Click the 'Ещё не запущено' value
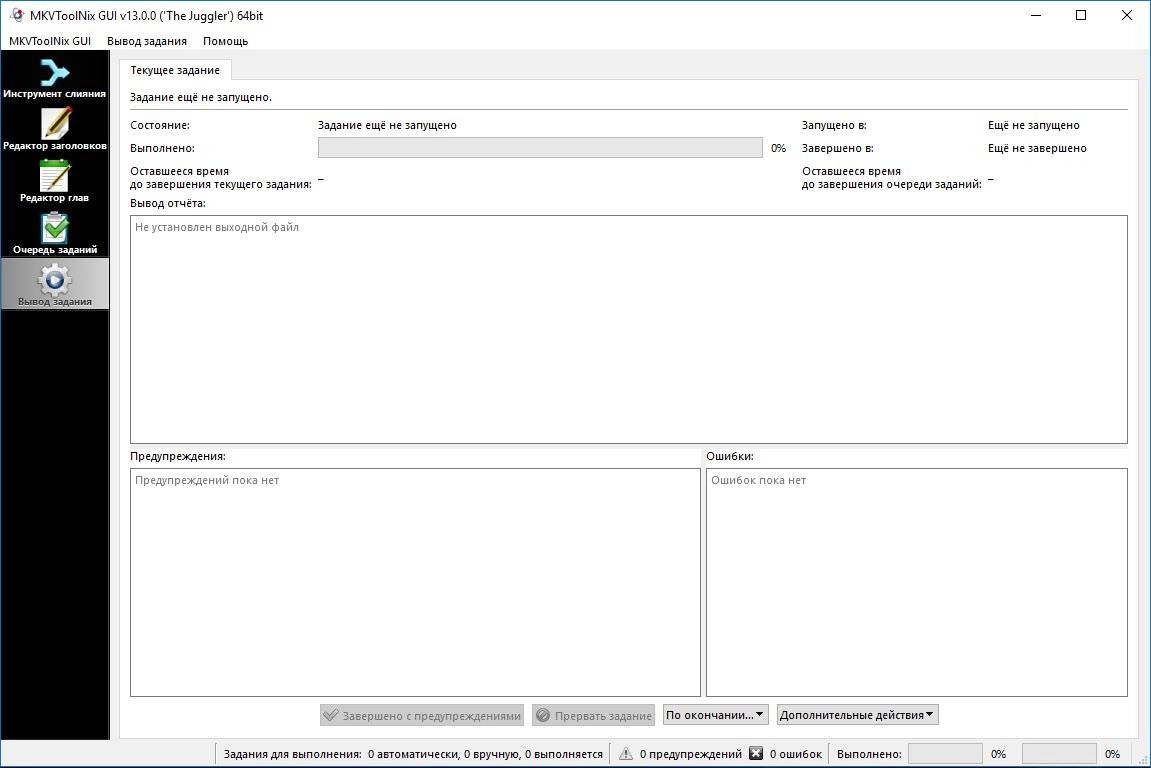The width and height of the screenshot is (1151, 768). point(1034,126)
